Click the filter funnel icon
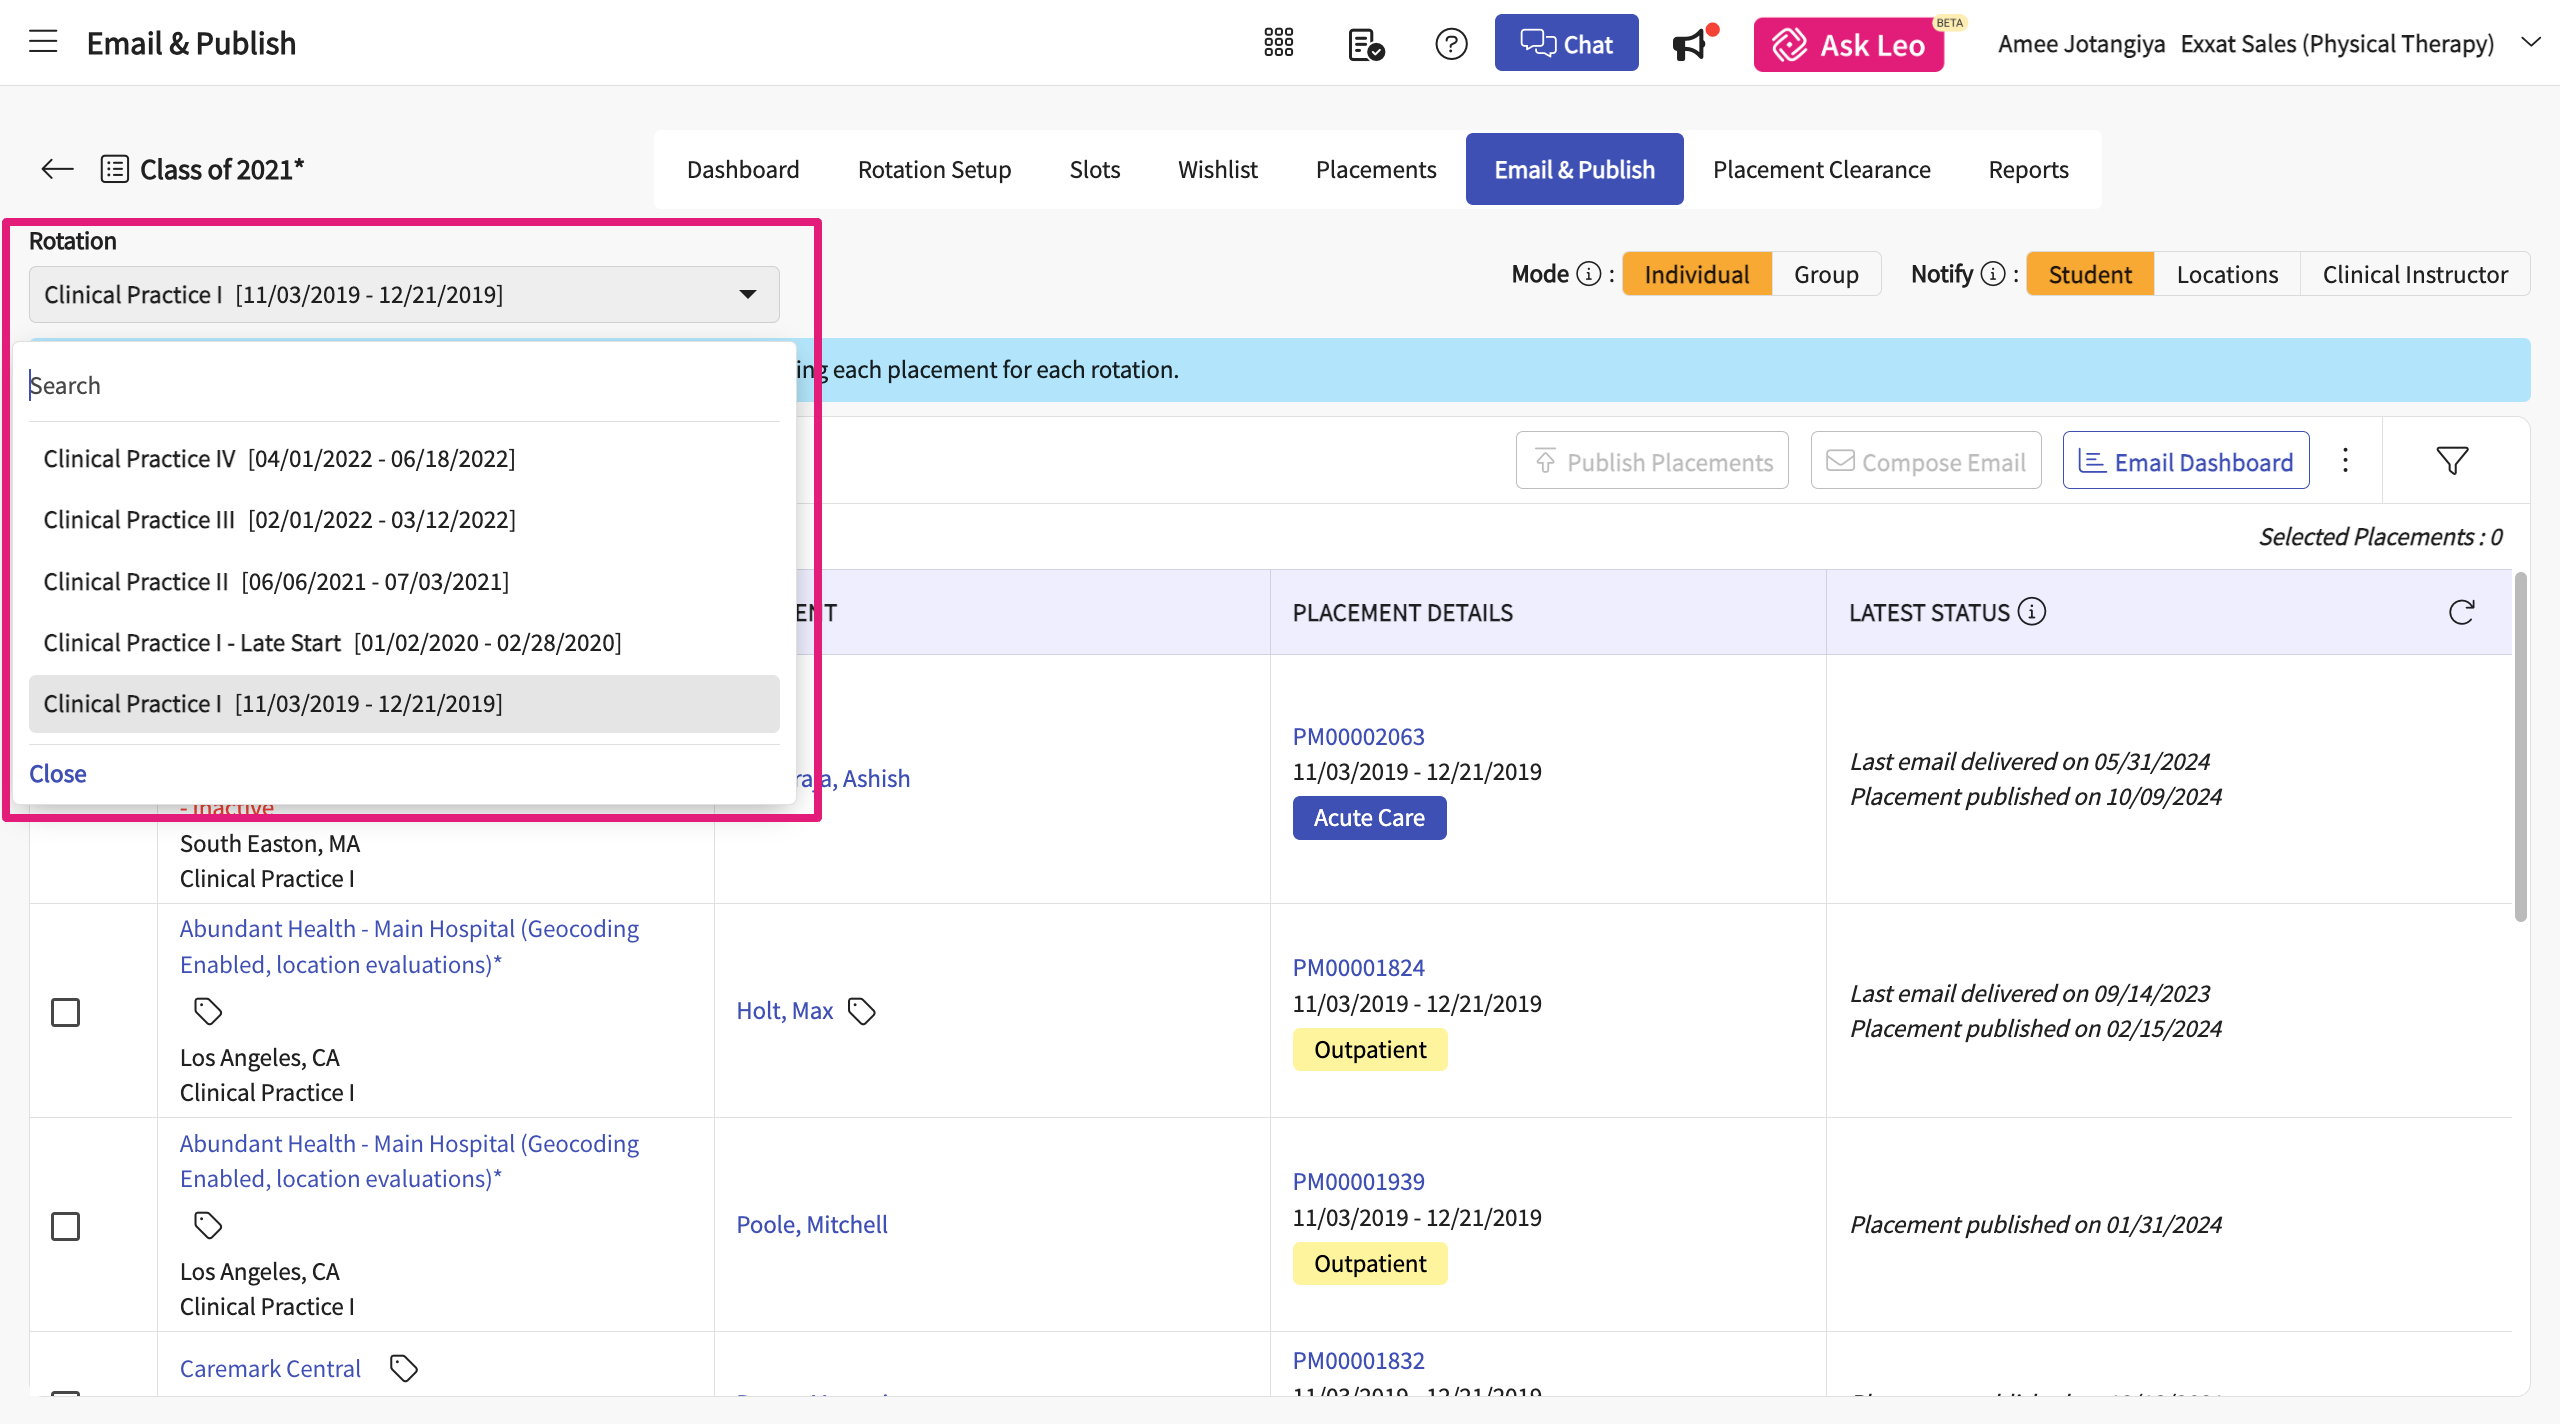 pyautogui.click(x=2452, y=461)
